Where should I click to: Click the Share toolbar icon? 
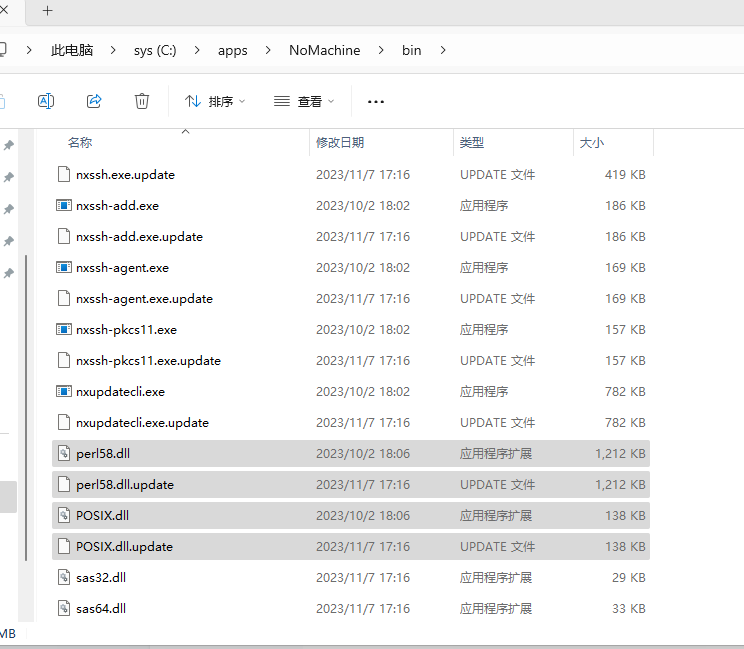(94, 101)
